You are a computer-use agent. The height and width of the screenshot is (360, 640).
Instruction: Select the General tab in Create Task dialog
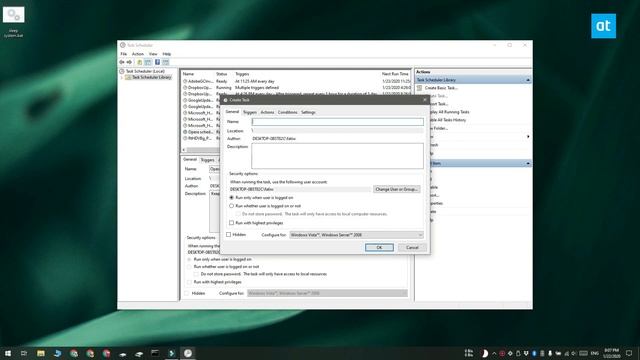(232, 112)
